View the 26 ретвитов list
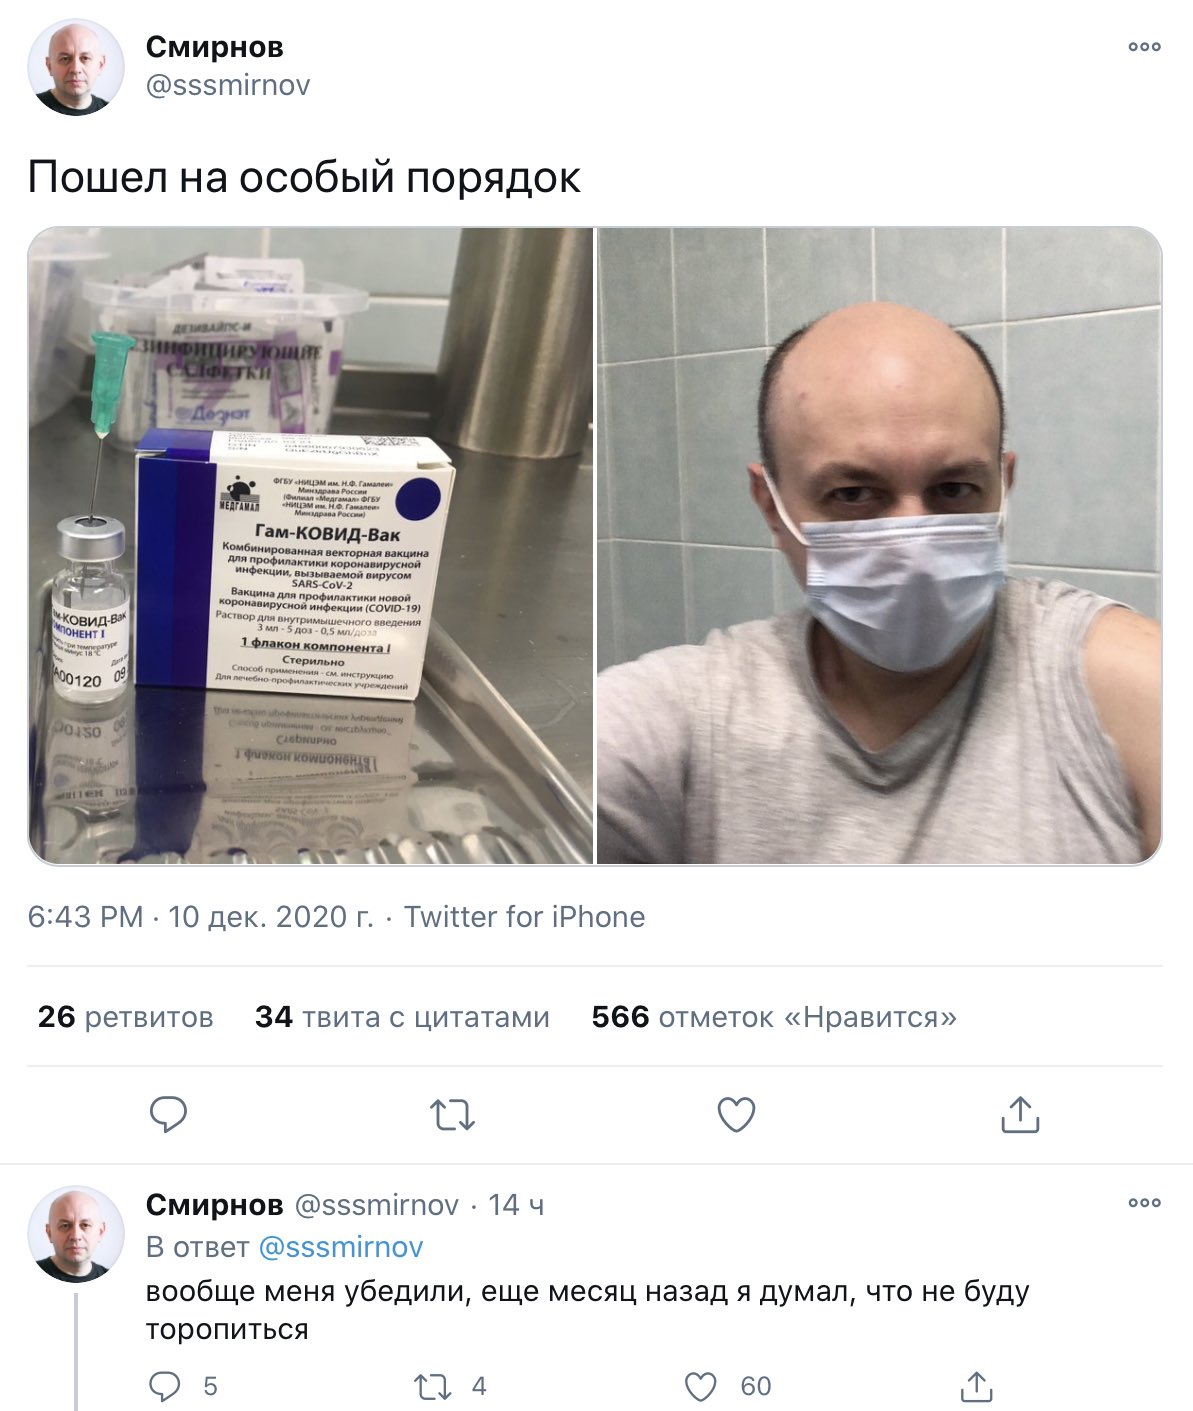Image resolution: width=1193 pixels, height=1411 pixels. click(126, 1017)
